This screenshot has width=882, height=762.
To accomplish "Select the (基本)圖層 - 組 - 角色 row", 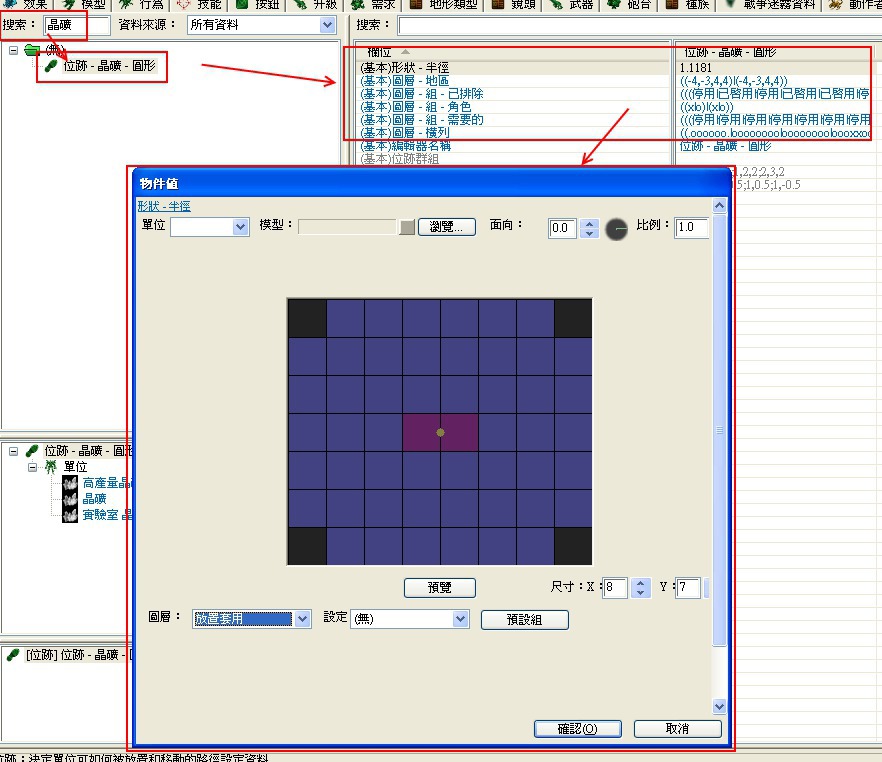I will pyautogui.click(x=513, y=106).
